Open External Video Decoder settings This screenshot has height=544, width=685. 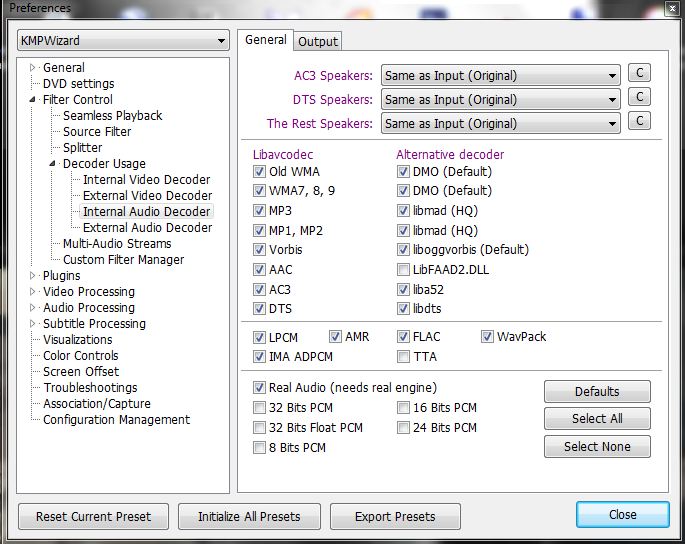click(x=147, y=196)
